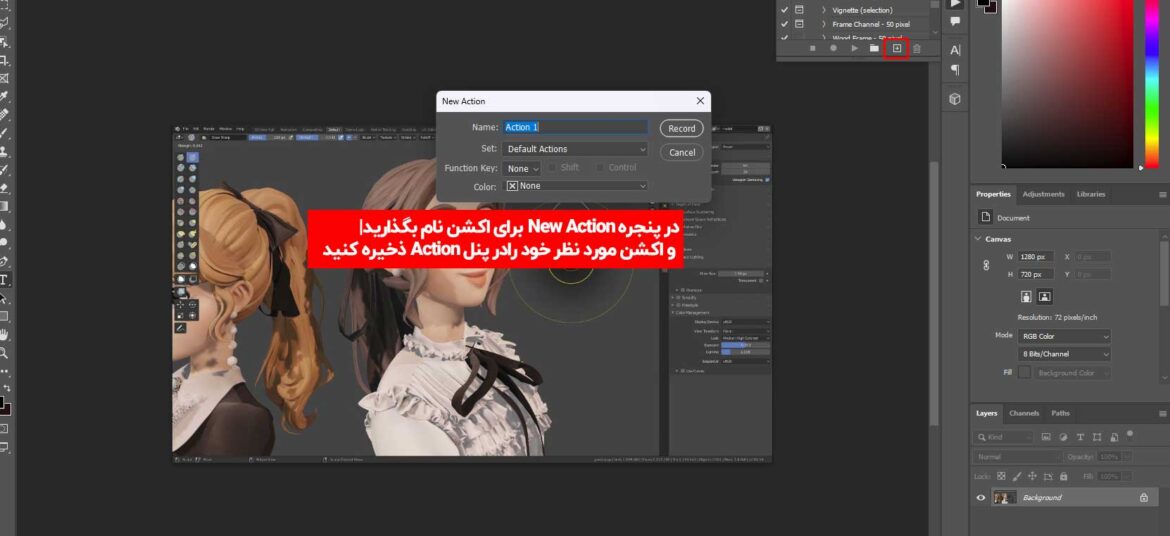The height and width of the screenshot is (536, 1170).
Task: Lock image pixels with brush icon
Action: [x=1017, y=476]
